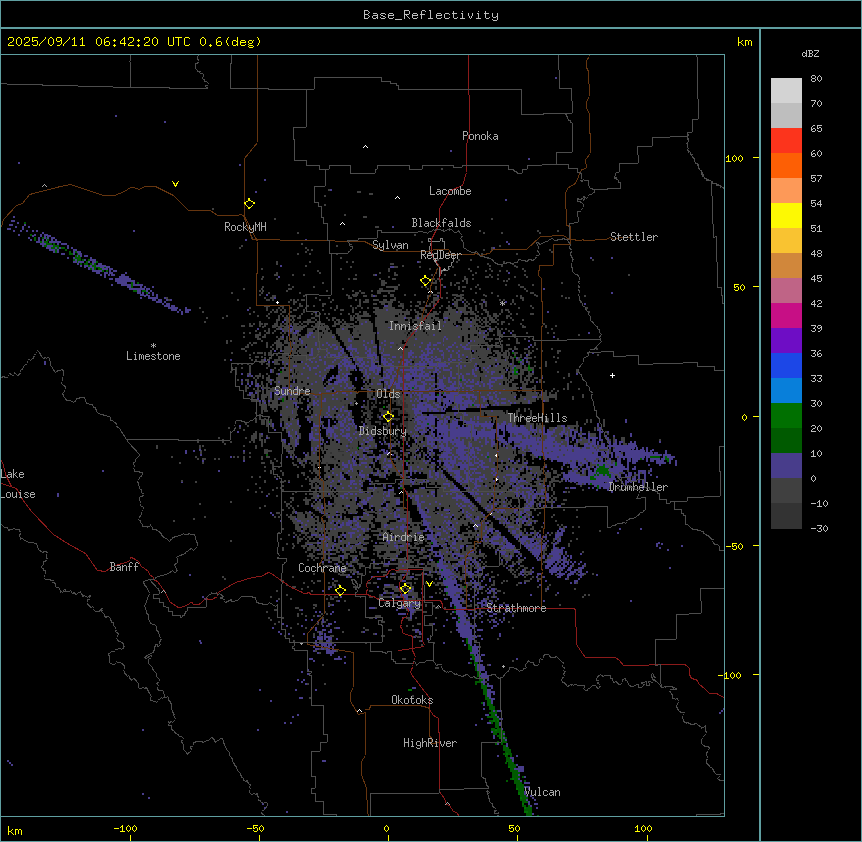Click the Calgary city label
This screenshot has width=862, height=842.
pyautogui.click(x=400, y=603)
